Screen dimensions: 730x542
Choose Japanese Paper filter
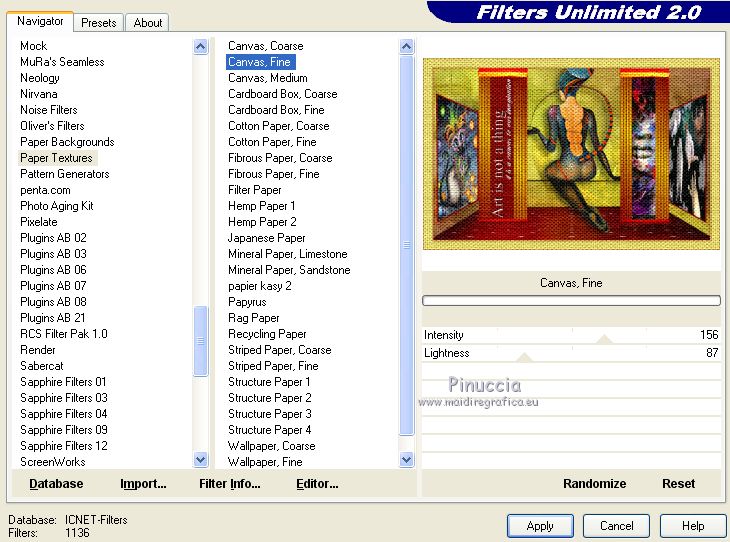(267, 238)
